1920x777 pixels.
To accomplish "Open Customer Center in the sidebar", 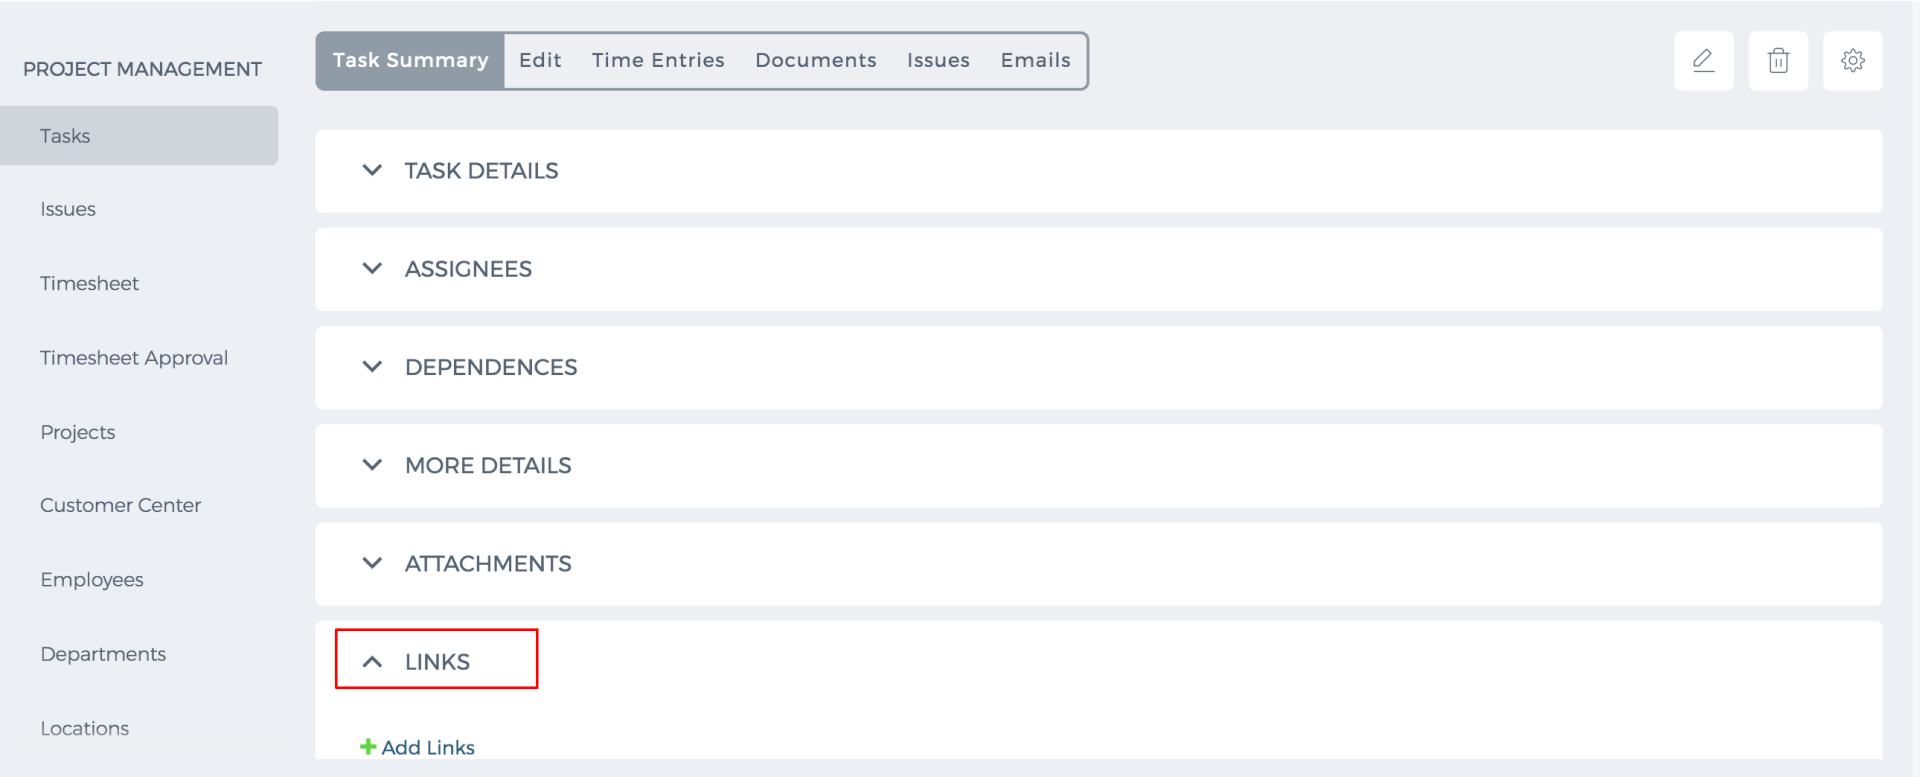I will tap(120, 505).
